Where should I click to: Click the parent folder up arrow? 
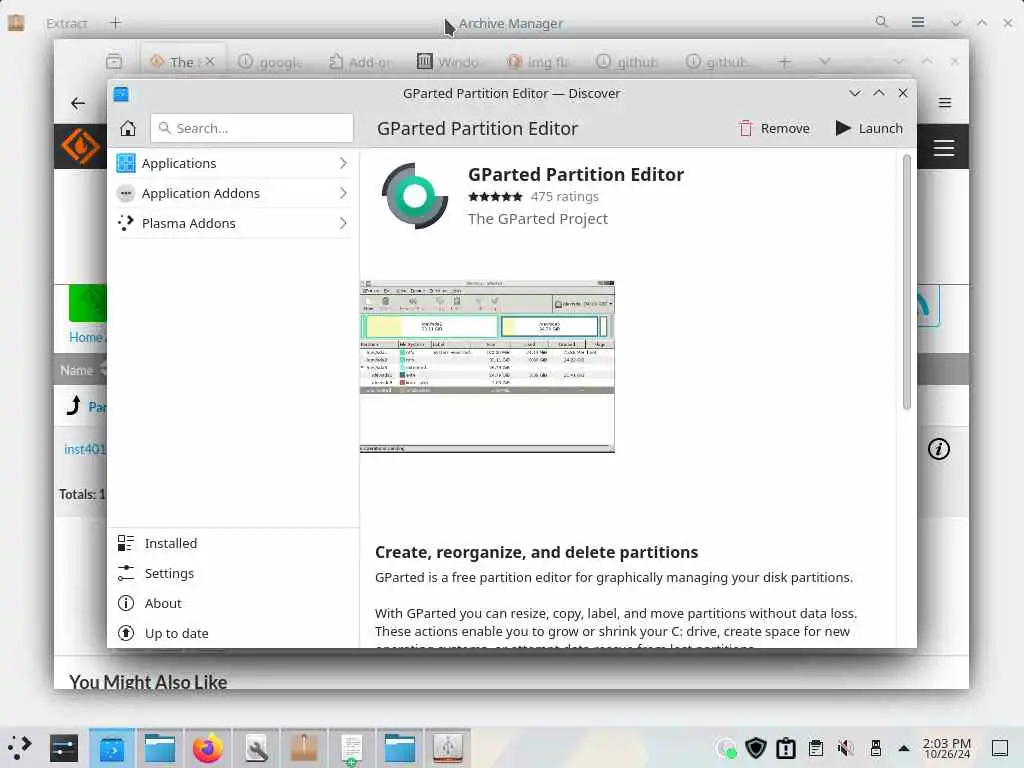(74, 406)
